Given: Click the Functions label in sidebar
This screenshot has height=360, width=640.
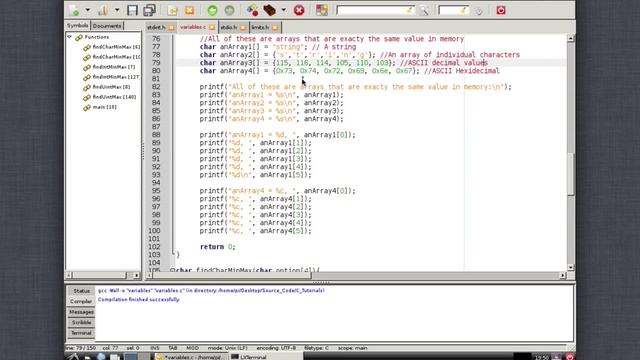Looking at the screenshot, I should coord(97,37).
